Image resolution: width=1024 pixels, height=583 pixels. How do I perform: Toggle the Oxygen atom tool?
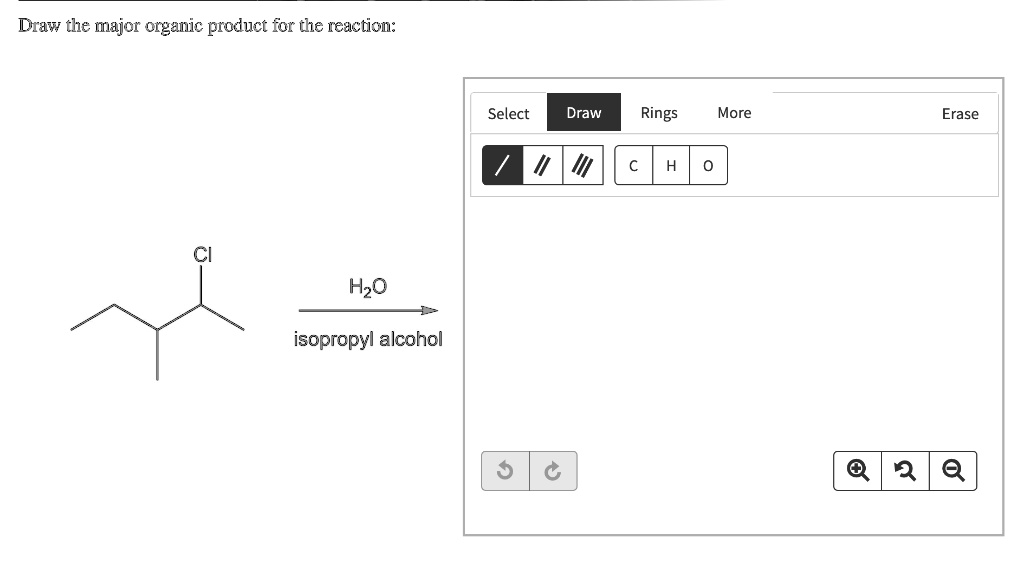707,164
